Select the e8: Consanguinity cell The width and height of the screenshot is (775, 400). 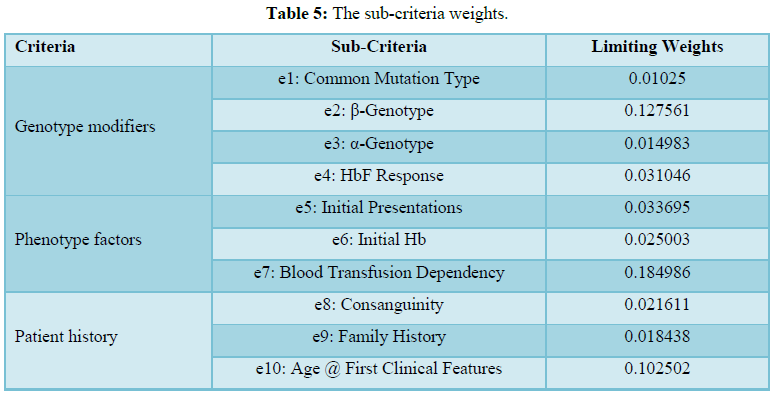coord(378,305)
